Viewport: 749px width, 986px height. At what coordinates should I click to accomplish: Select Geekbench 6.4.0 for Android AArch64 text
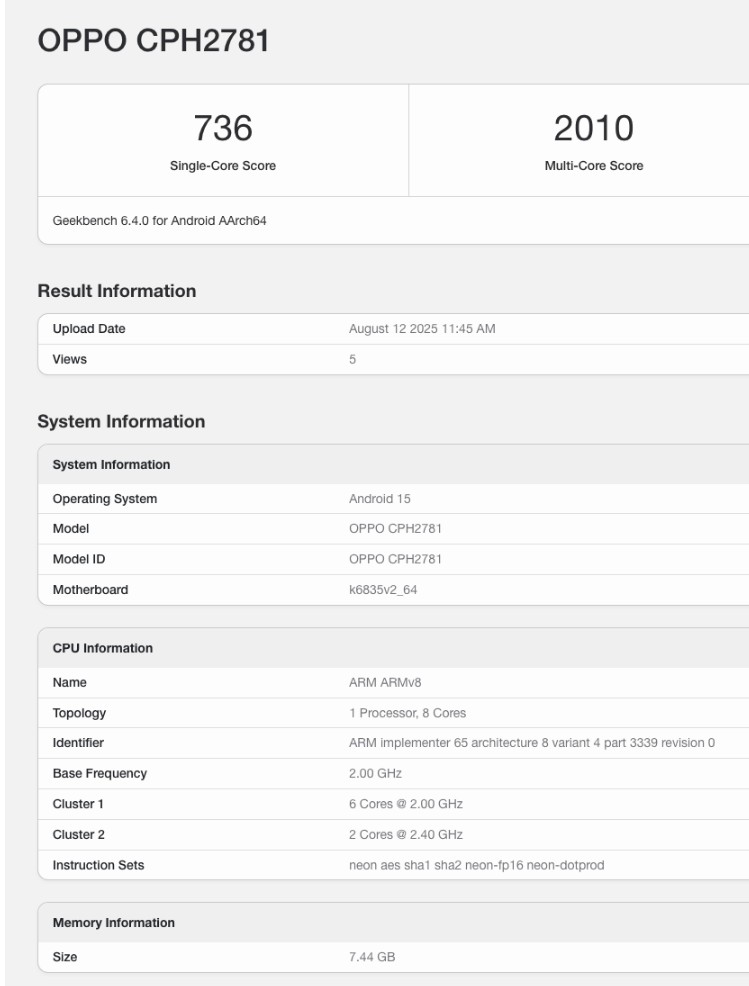point(160,221)
